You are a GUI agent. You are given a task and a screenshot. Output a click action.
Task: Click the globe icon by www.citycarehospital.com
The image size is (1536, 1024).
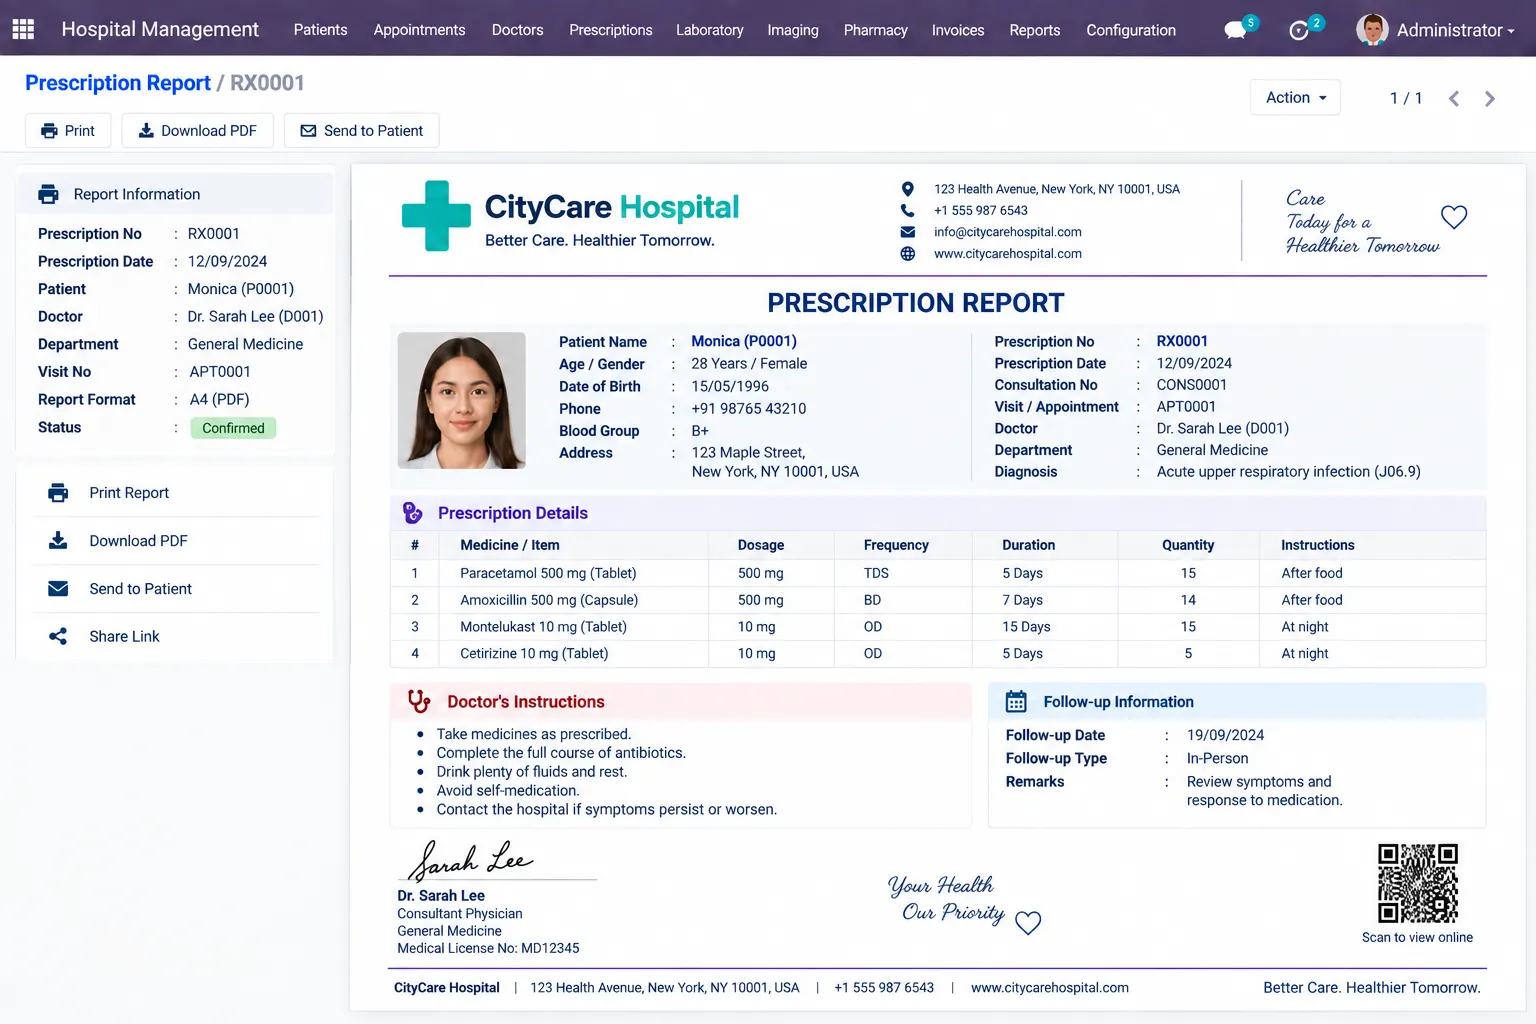(907, 254)
